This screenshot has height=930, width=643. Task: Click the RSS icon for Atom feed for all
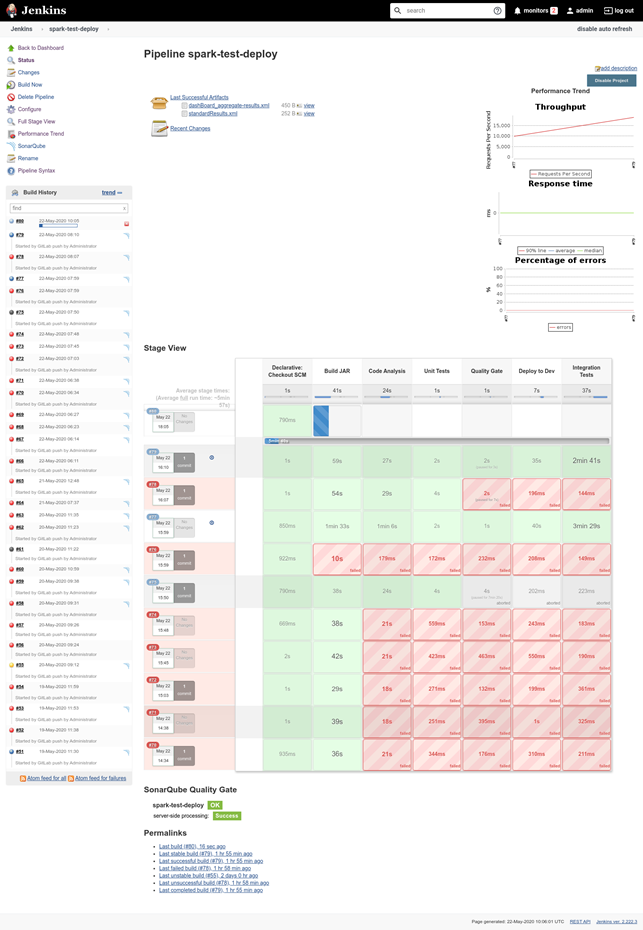23,779
